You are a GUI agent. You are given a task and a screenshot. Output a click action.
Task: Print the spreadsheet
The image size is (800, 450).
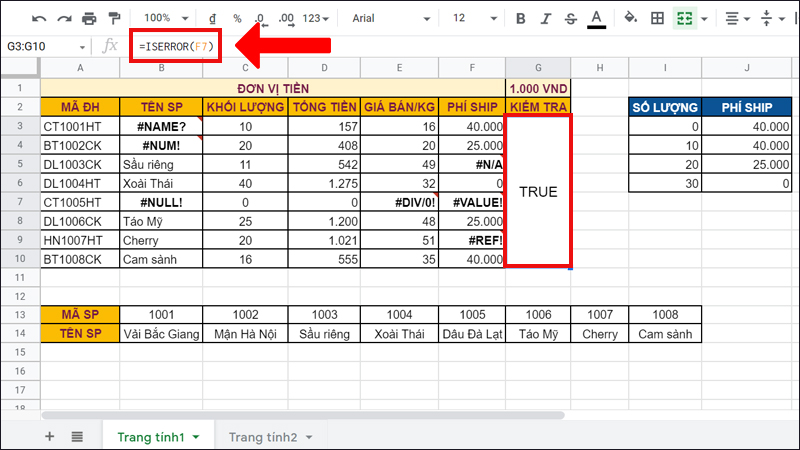pyautogui.click(x=89, y=19)
